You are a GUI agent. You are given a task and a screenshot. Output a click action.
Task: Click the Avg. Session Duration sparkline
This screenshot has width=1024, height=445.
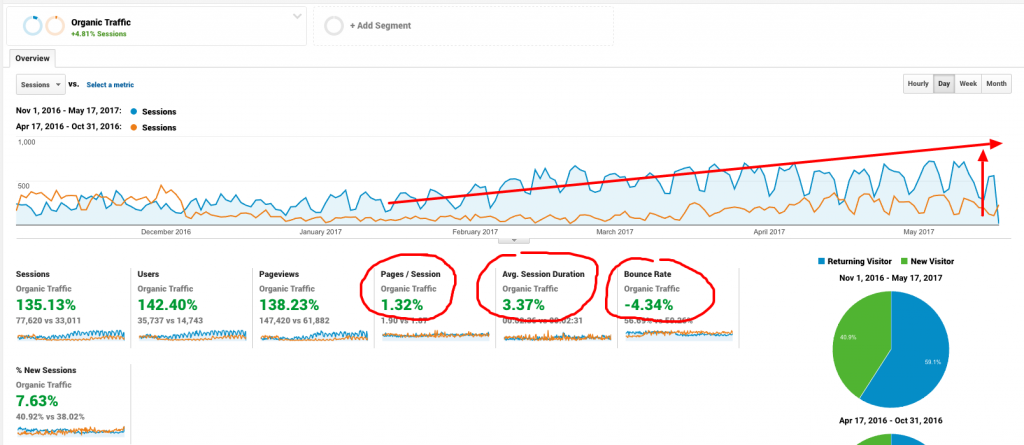pyautogui.click(x=556, y=336)
